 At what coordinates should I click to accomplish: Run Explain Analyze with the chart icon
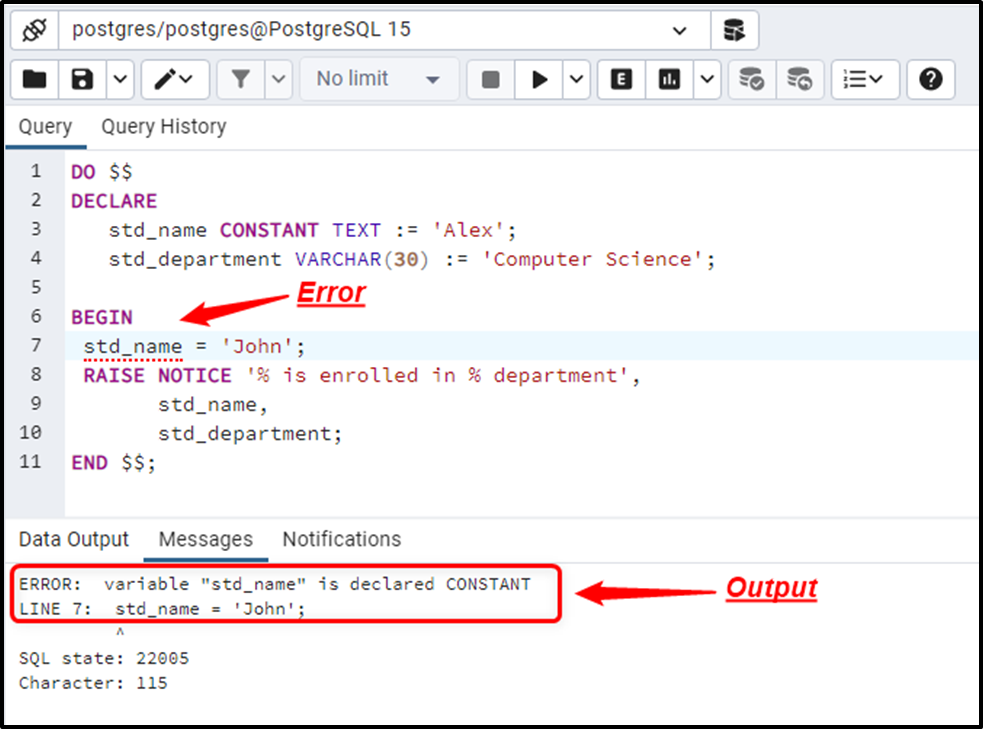click(x=668, y=79)
